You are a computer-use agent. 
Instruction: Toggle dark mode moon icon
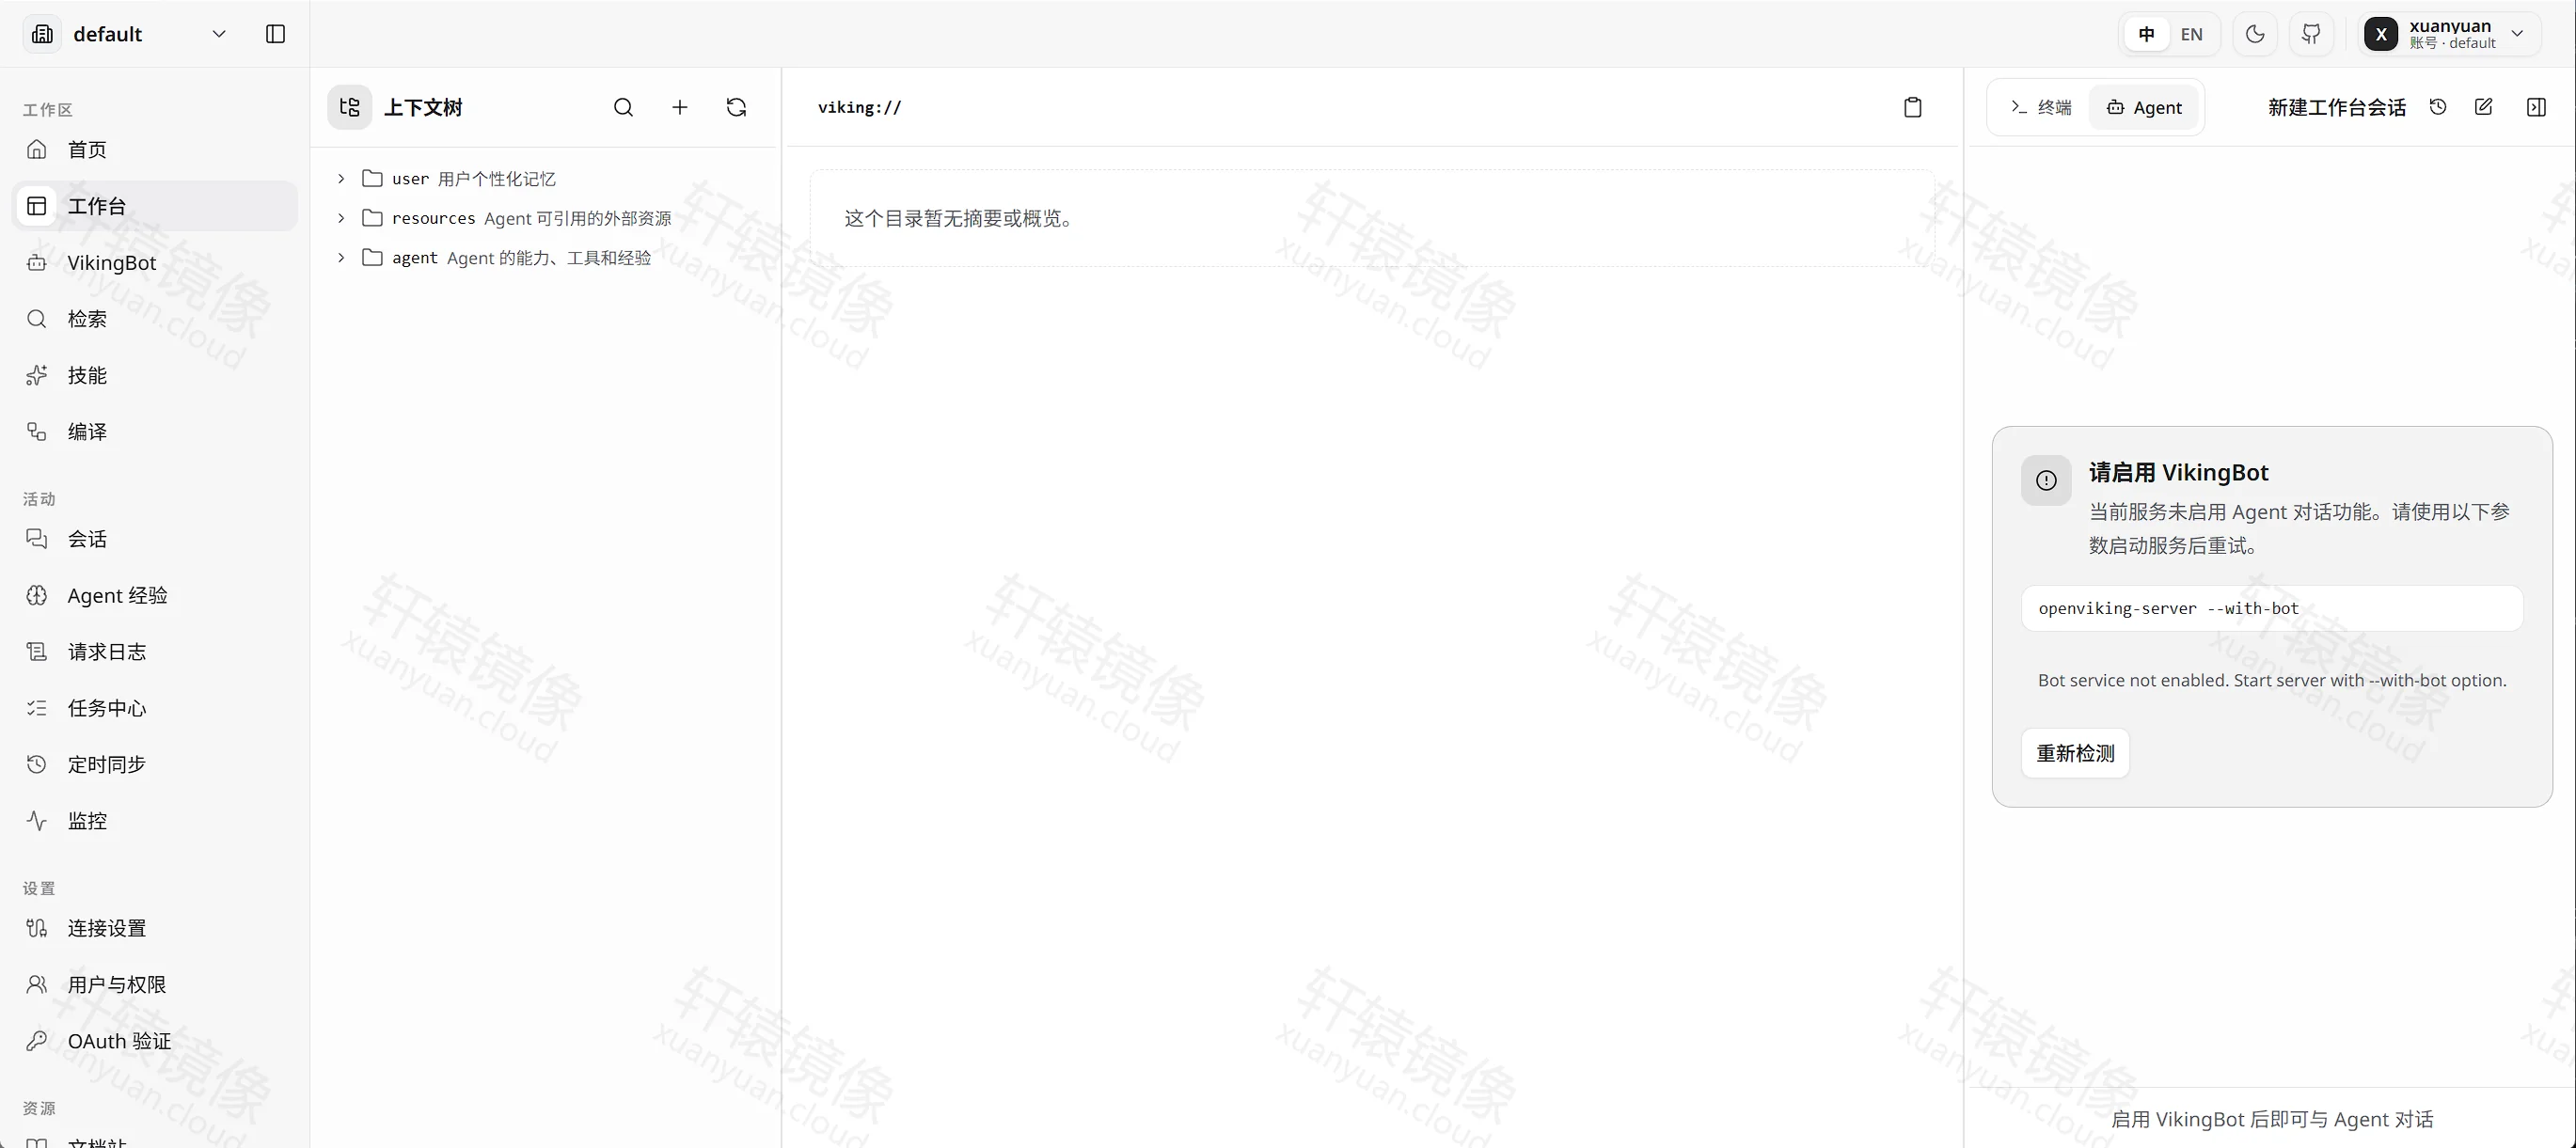[2255, 34]
